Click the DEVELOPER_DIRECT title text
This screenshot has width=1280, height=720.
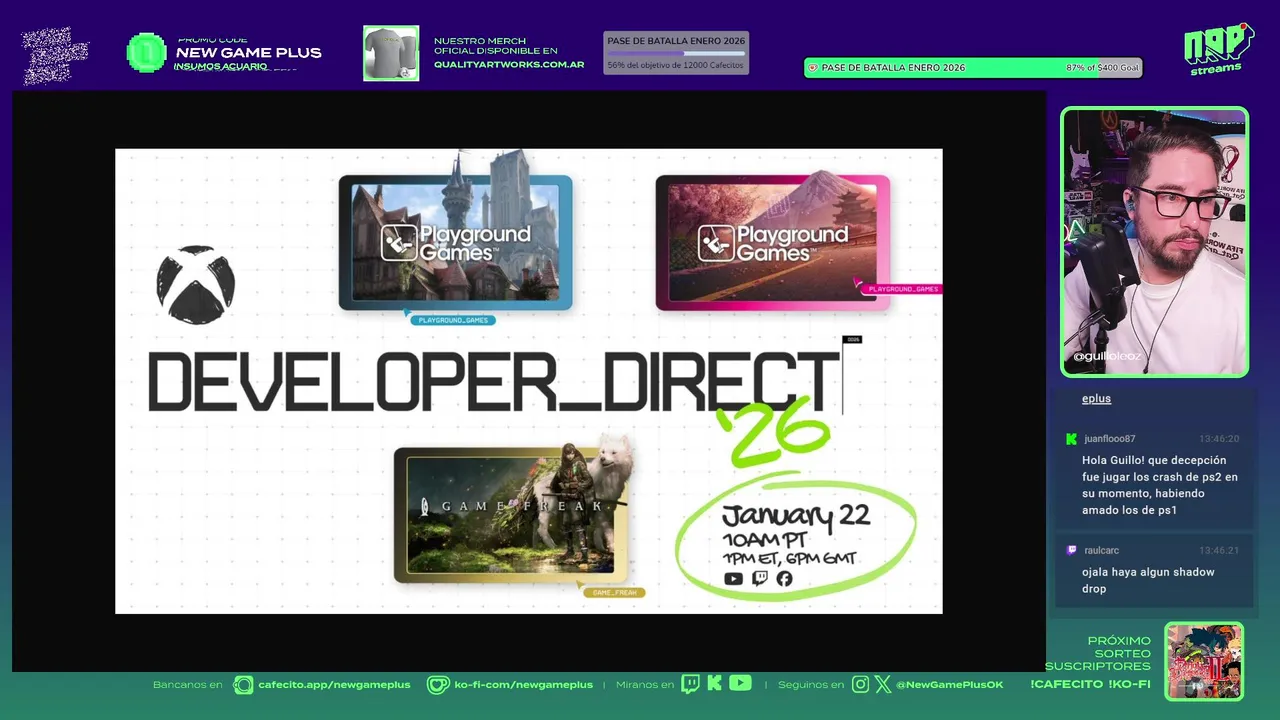(x=493, y=382)
